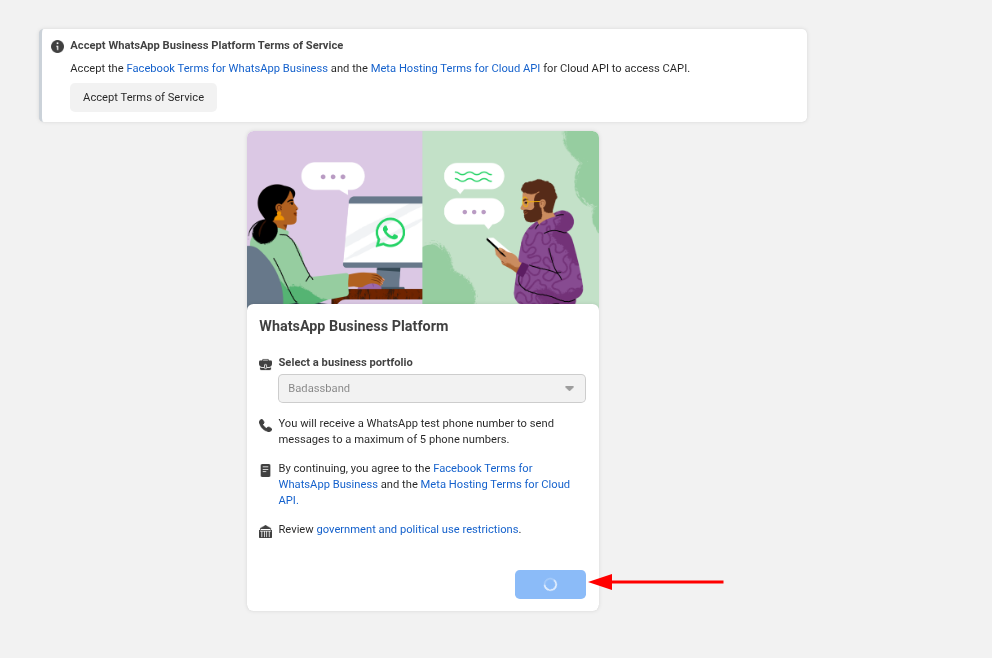This screenshot has width=992, height=658.
Task: Click the document icon beside terms agreement
Action: click(265, 470)
